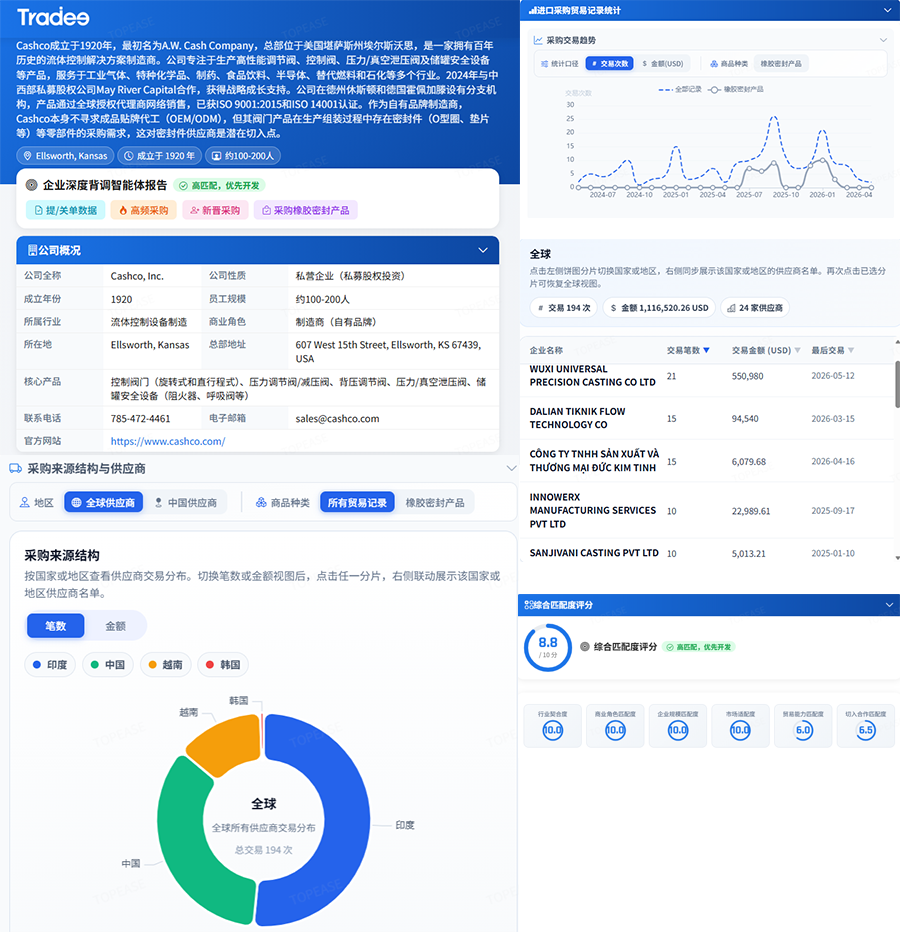The height and width of the screenshot is (932, 900).
Task: Click the user-plus icon in 新晋采购 tag
Action: click(x=194, y=210)
